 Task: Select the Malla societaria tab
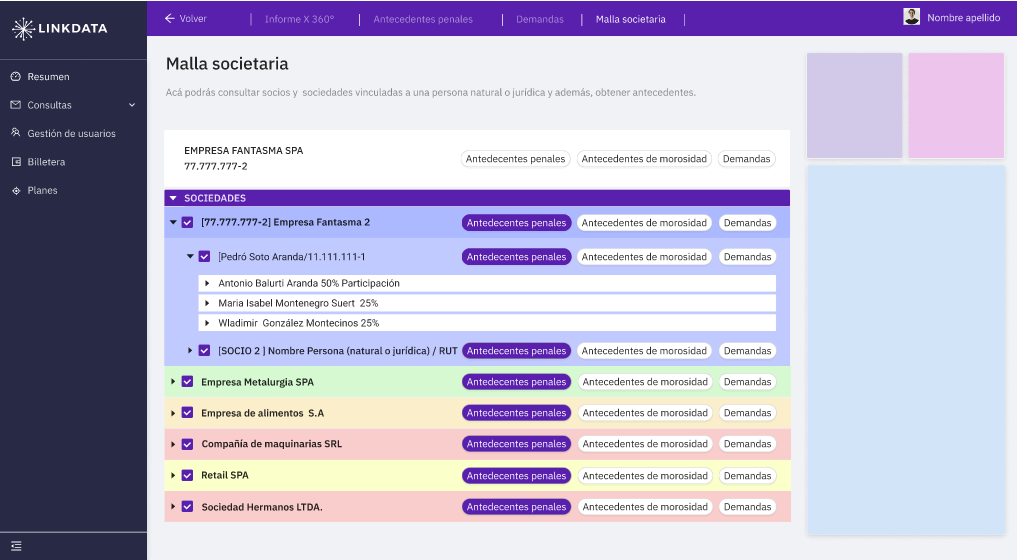(x=630, y=19)
